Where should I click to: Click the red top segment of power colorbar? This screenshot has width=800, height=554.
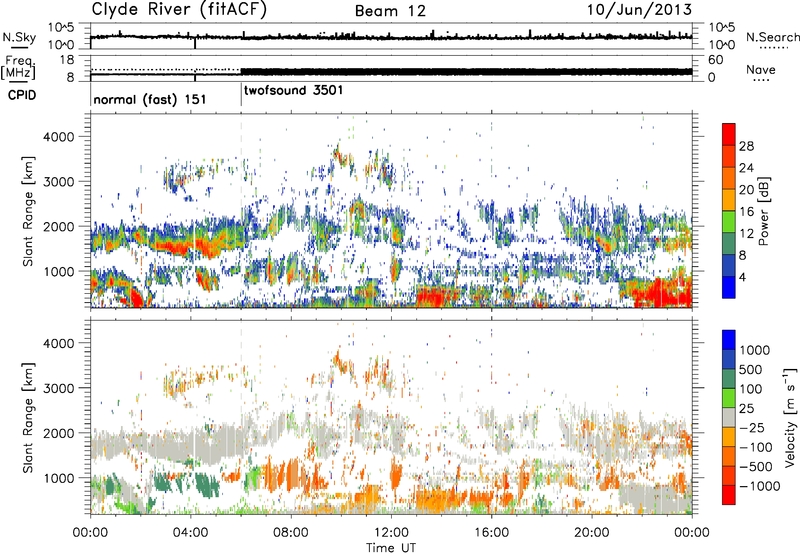[729, 135]
